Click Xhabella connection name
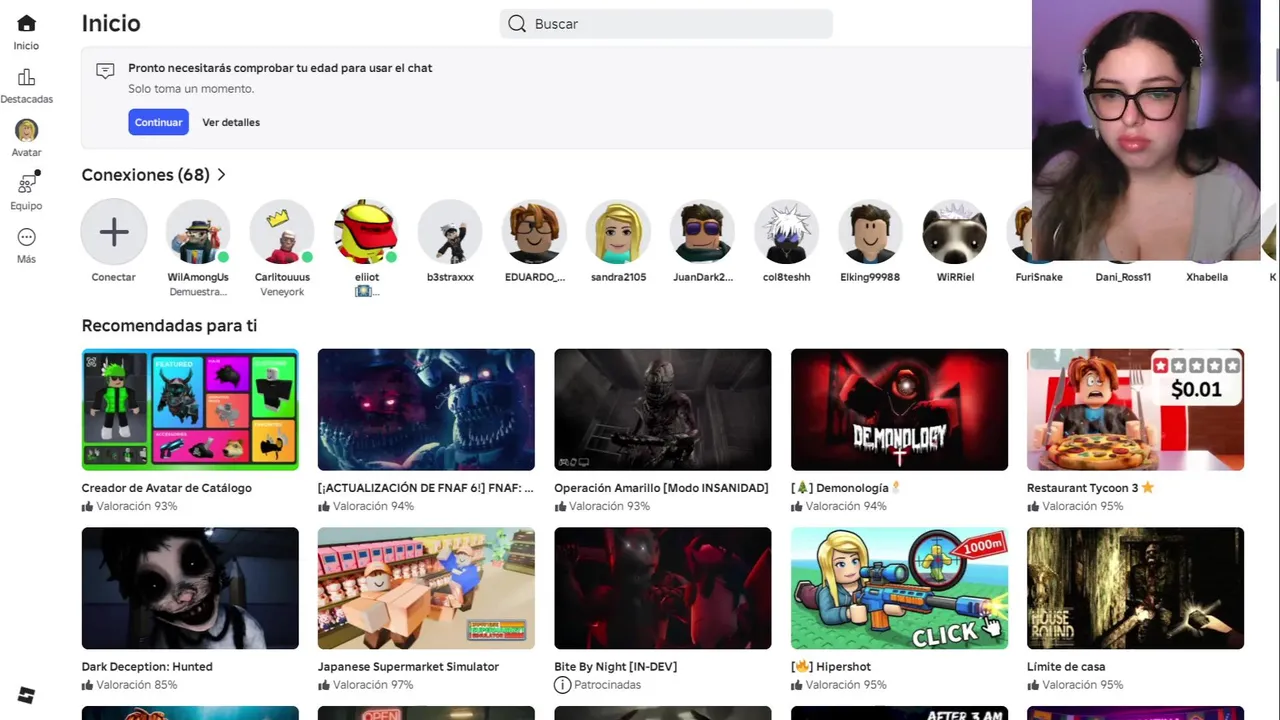This screenshot has width=1280, height=720. [x=1207, y=277]
